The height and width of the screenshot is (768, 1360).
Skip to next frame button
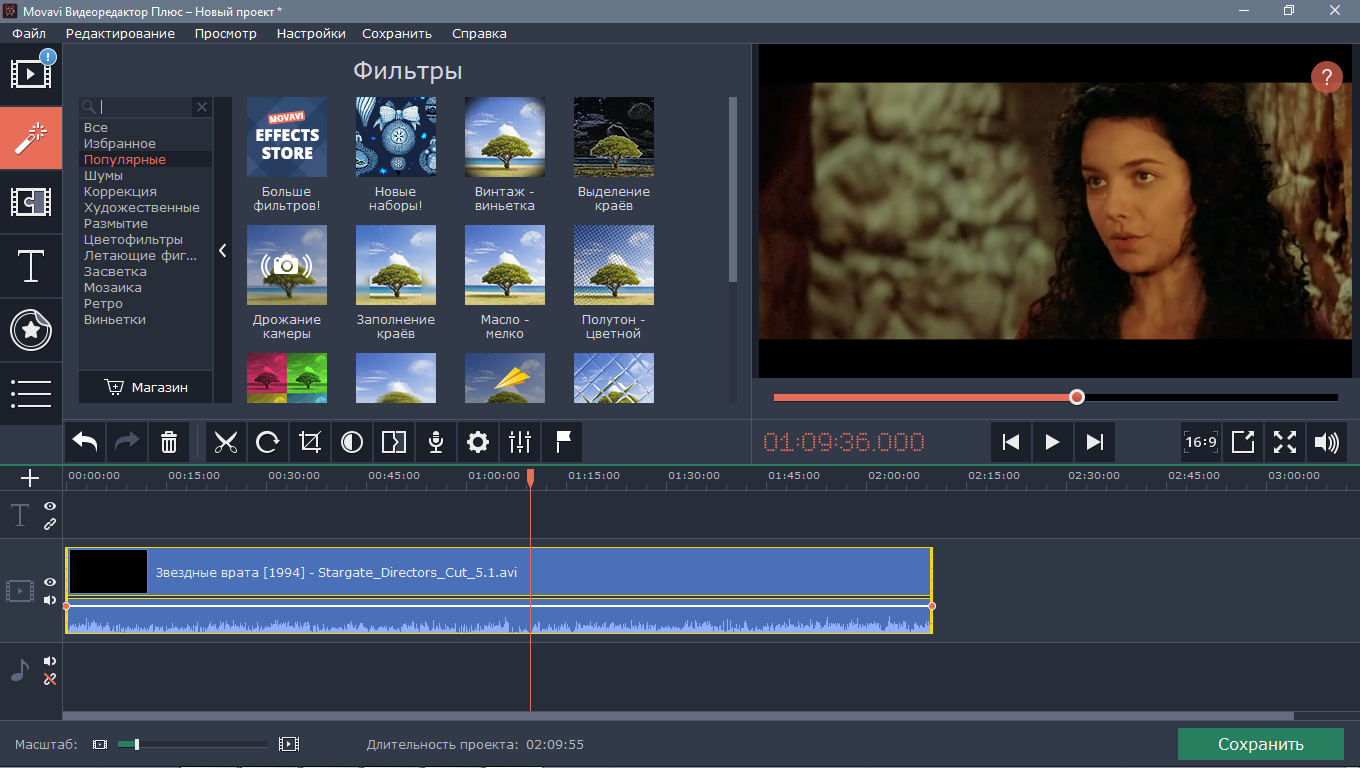1094,442
